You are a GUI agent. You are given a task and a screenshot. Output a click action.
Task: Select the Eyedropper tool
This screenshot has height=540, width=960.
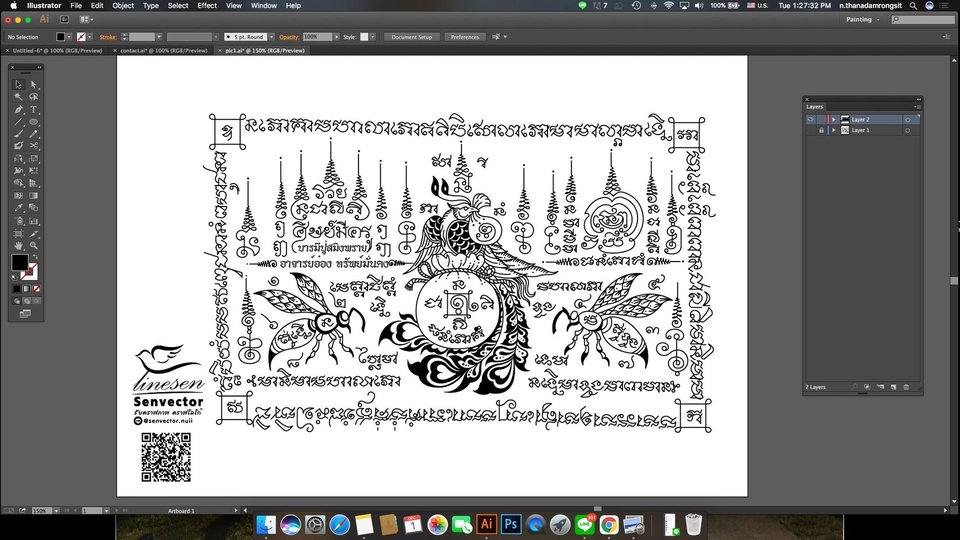[x=18, y=208]
